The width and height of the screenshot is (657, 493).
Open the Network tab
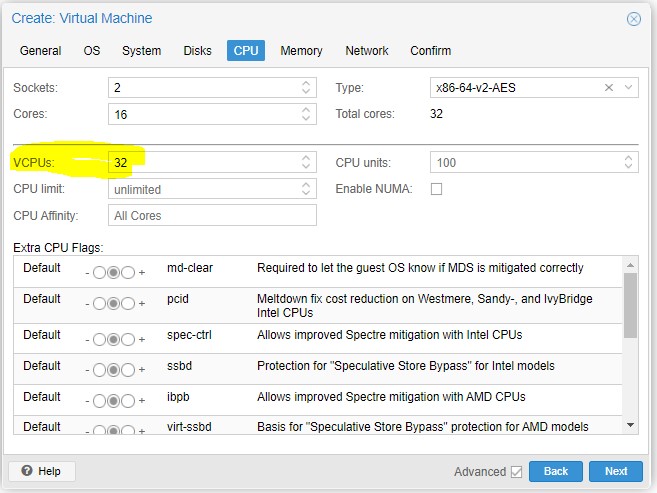point(367,51)
